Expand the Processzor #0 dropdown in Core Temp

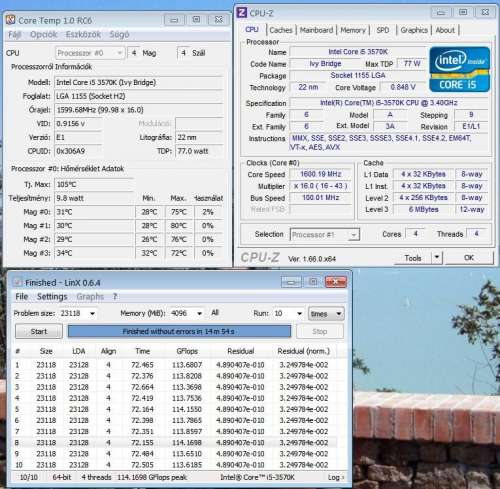[90, 53]
